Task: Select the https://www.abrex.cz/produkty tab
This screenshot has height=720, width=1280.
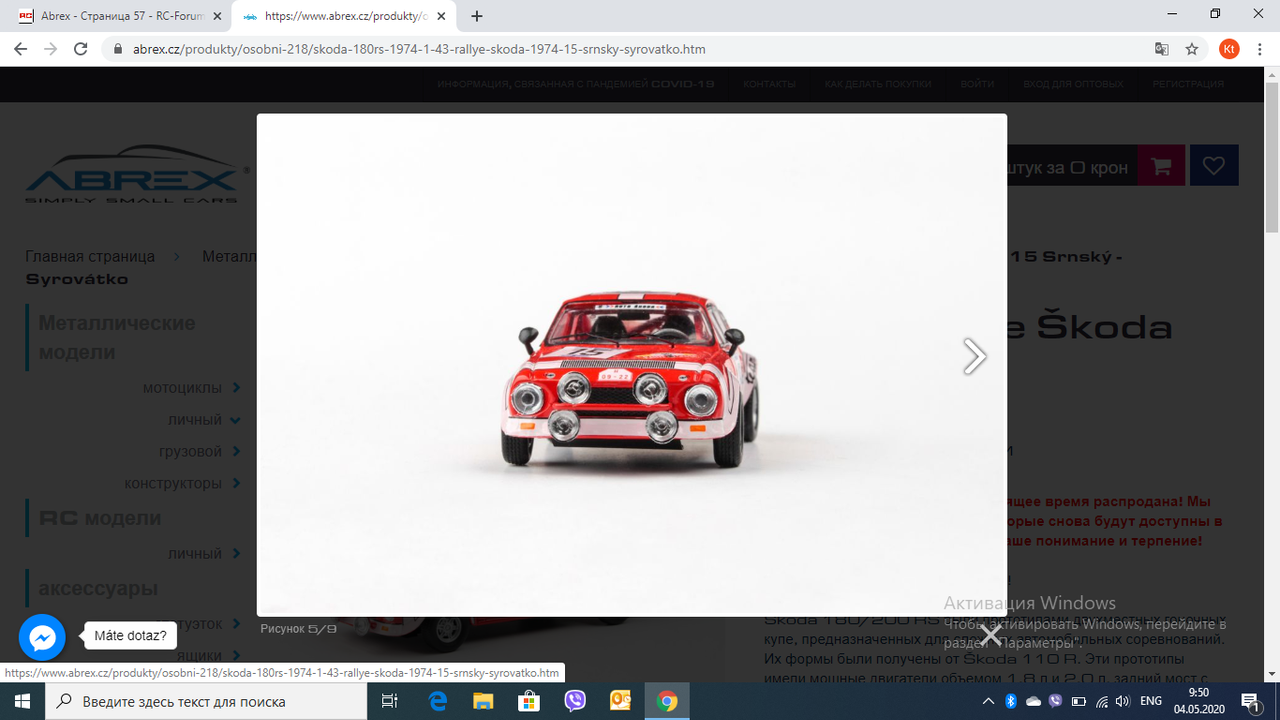Action: tap(345, 16)
